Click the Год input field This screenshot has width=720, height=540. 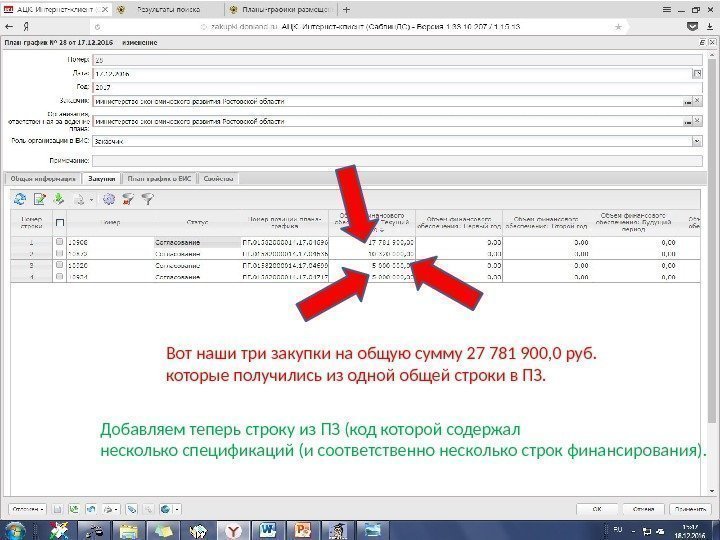coord(397,87)
